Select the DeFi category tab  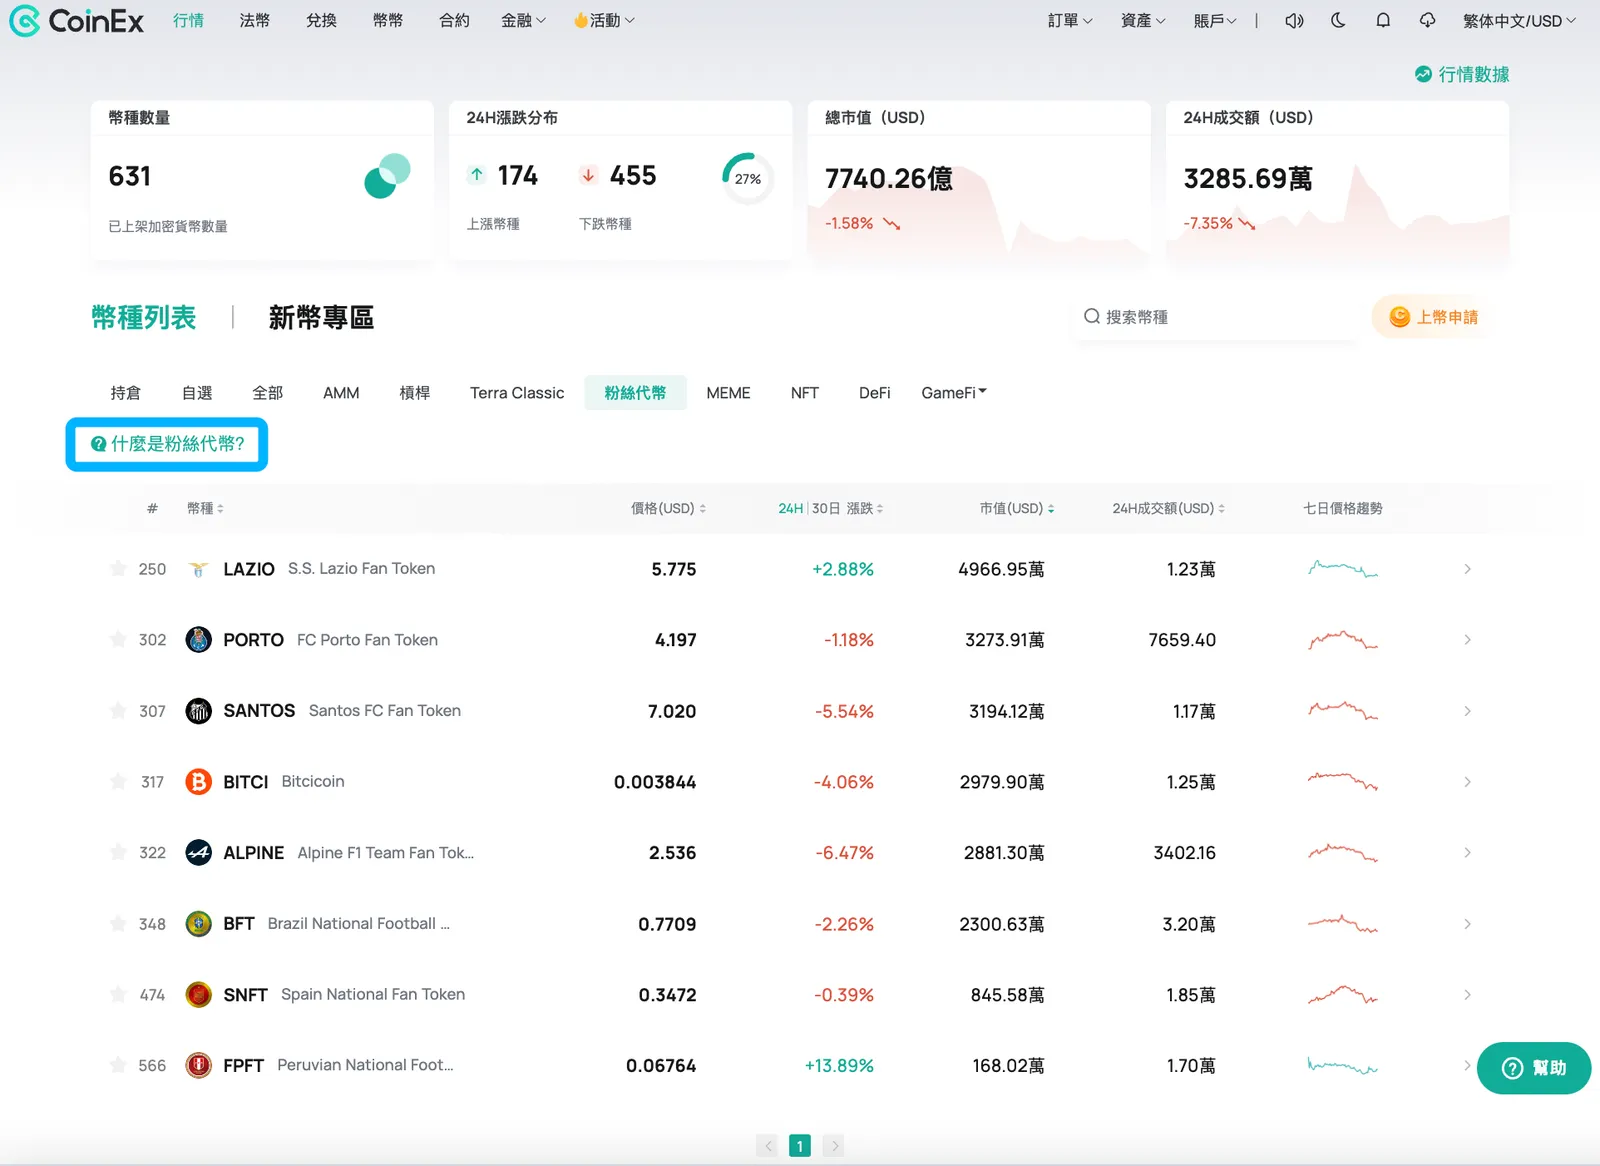tap(874, 393)
